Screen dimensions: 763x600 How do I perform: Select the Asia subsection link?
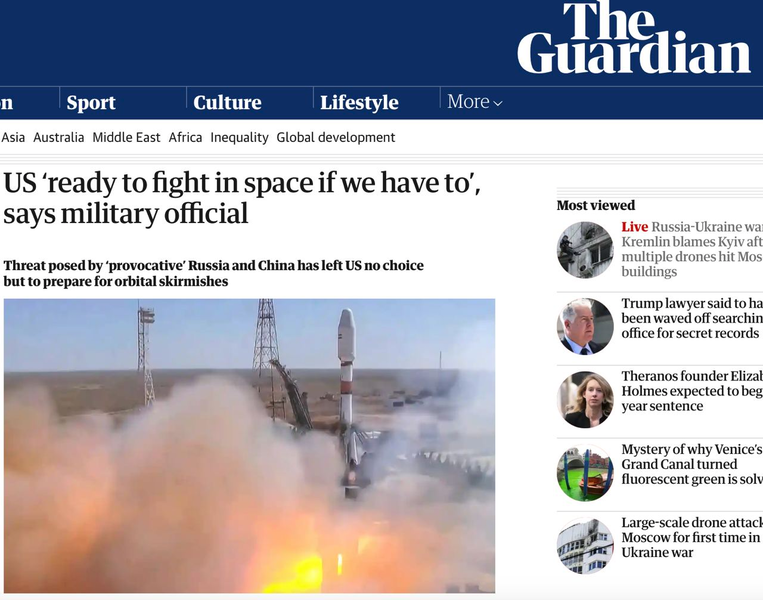point(13,137)
